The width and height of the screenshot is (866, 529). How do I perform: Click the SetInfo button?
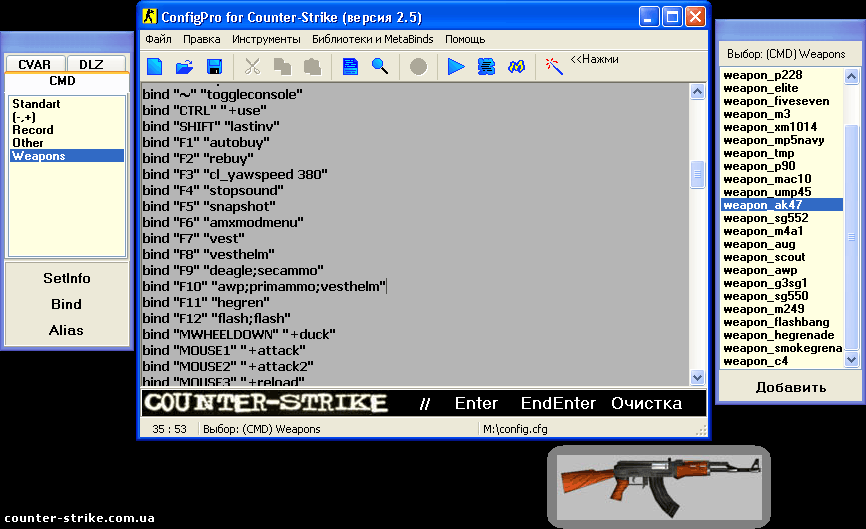pos(67,278)
